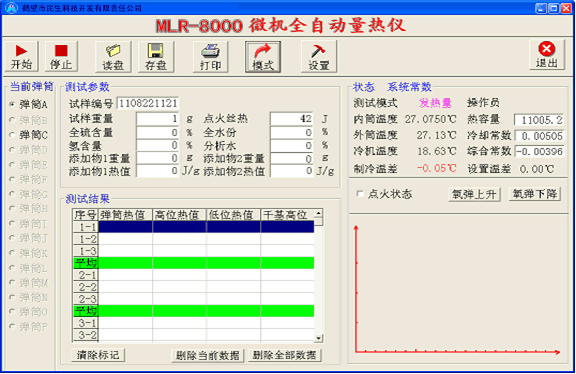576x374 pixels.
Task: Delete current data with 删除当前数据
Action: coord(208,355)
